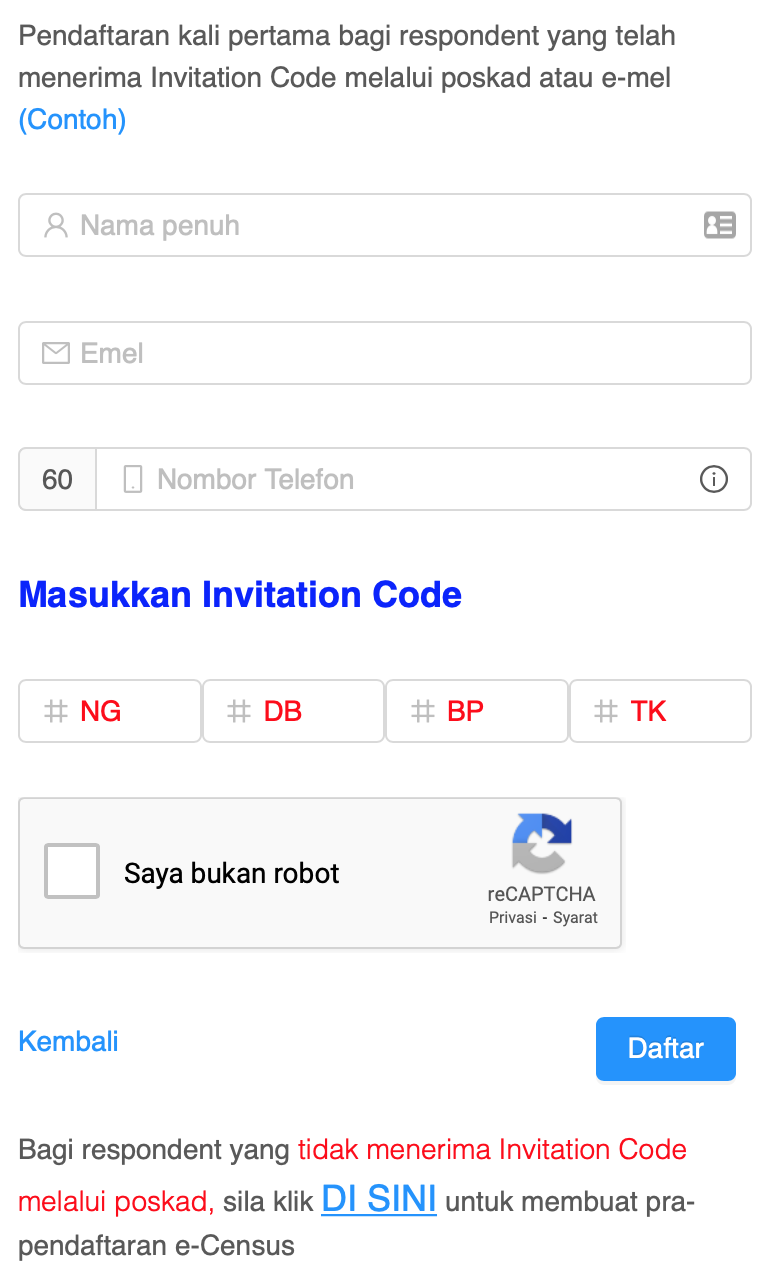
Task: Click the reCAPTCHA logo
Action: pos(542,844)
